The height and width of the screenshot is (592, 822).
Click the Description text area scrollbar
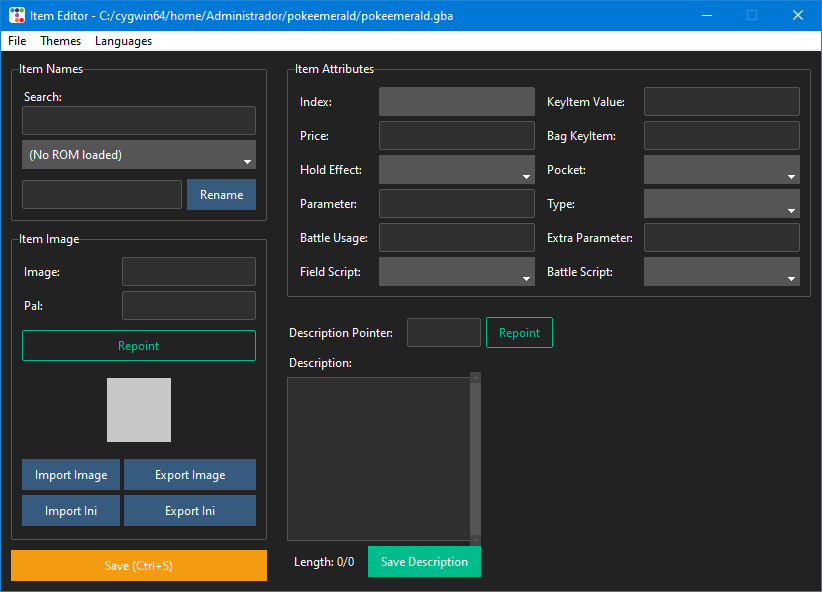pos(475,459)
